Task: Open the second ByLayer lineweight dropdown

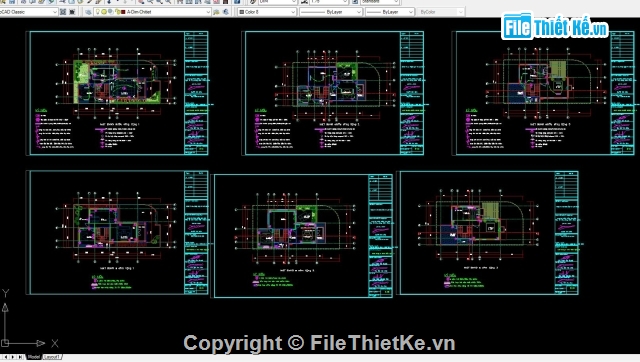Action: coord(390,12)
